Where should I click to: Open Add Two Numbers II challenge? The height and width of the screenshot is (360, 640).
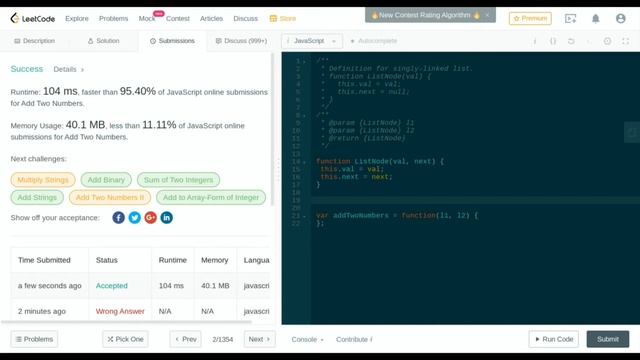click(x=110, y=197)
